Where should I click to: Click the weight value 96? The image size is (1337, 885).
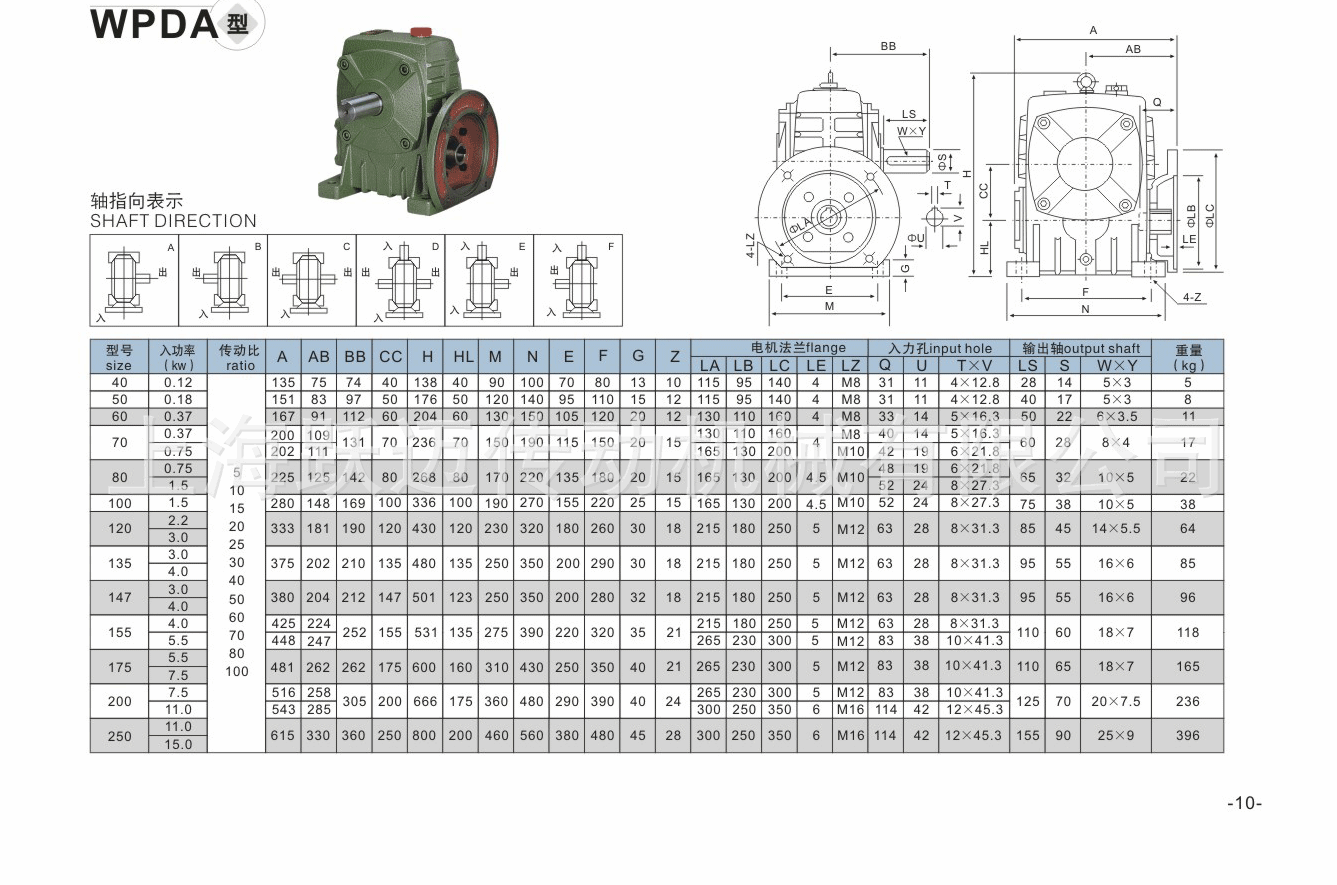click(x=1188, y=597)
